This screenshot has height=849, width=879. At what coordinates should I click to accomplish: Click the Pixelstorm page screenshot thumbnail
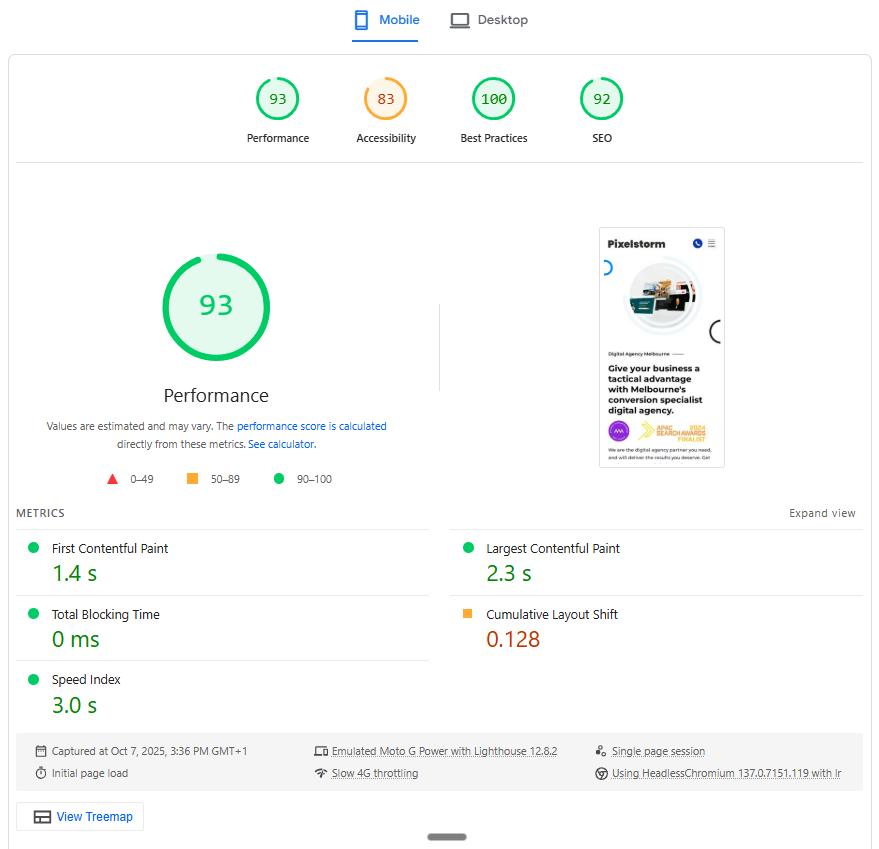pyautogui.click(x=661, y=347)
